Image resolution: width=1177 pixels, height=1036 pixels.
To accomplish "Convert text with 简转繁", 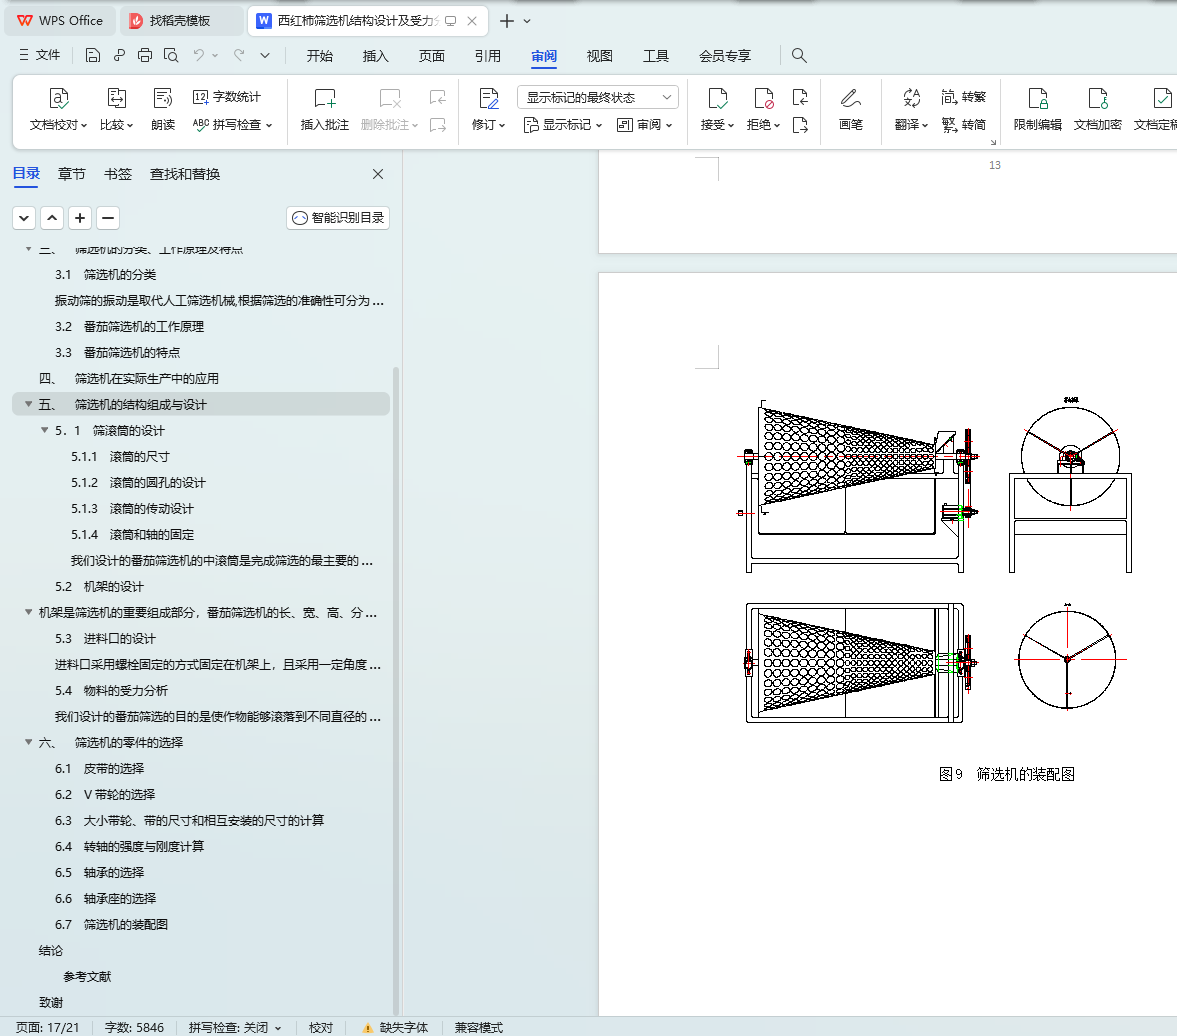I will click(x=964, y=97).
